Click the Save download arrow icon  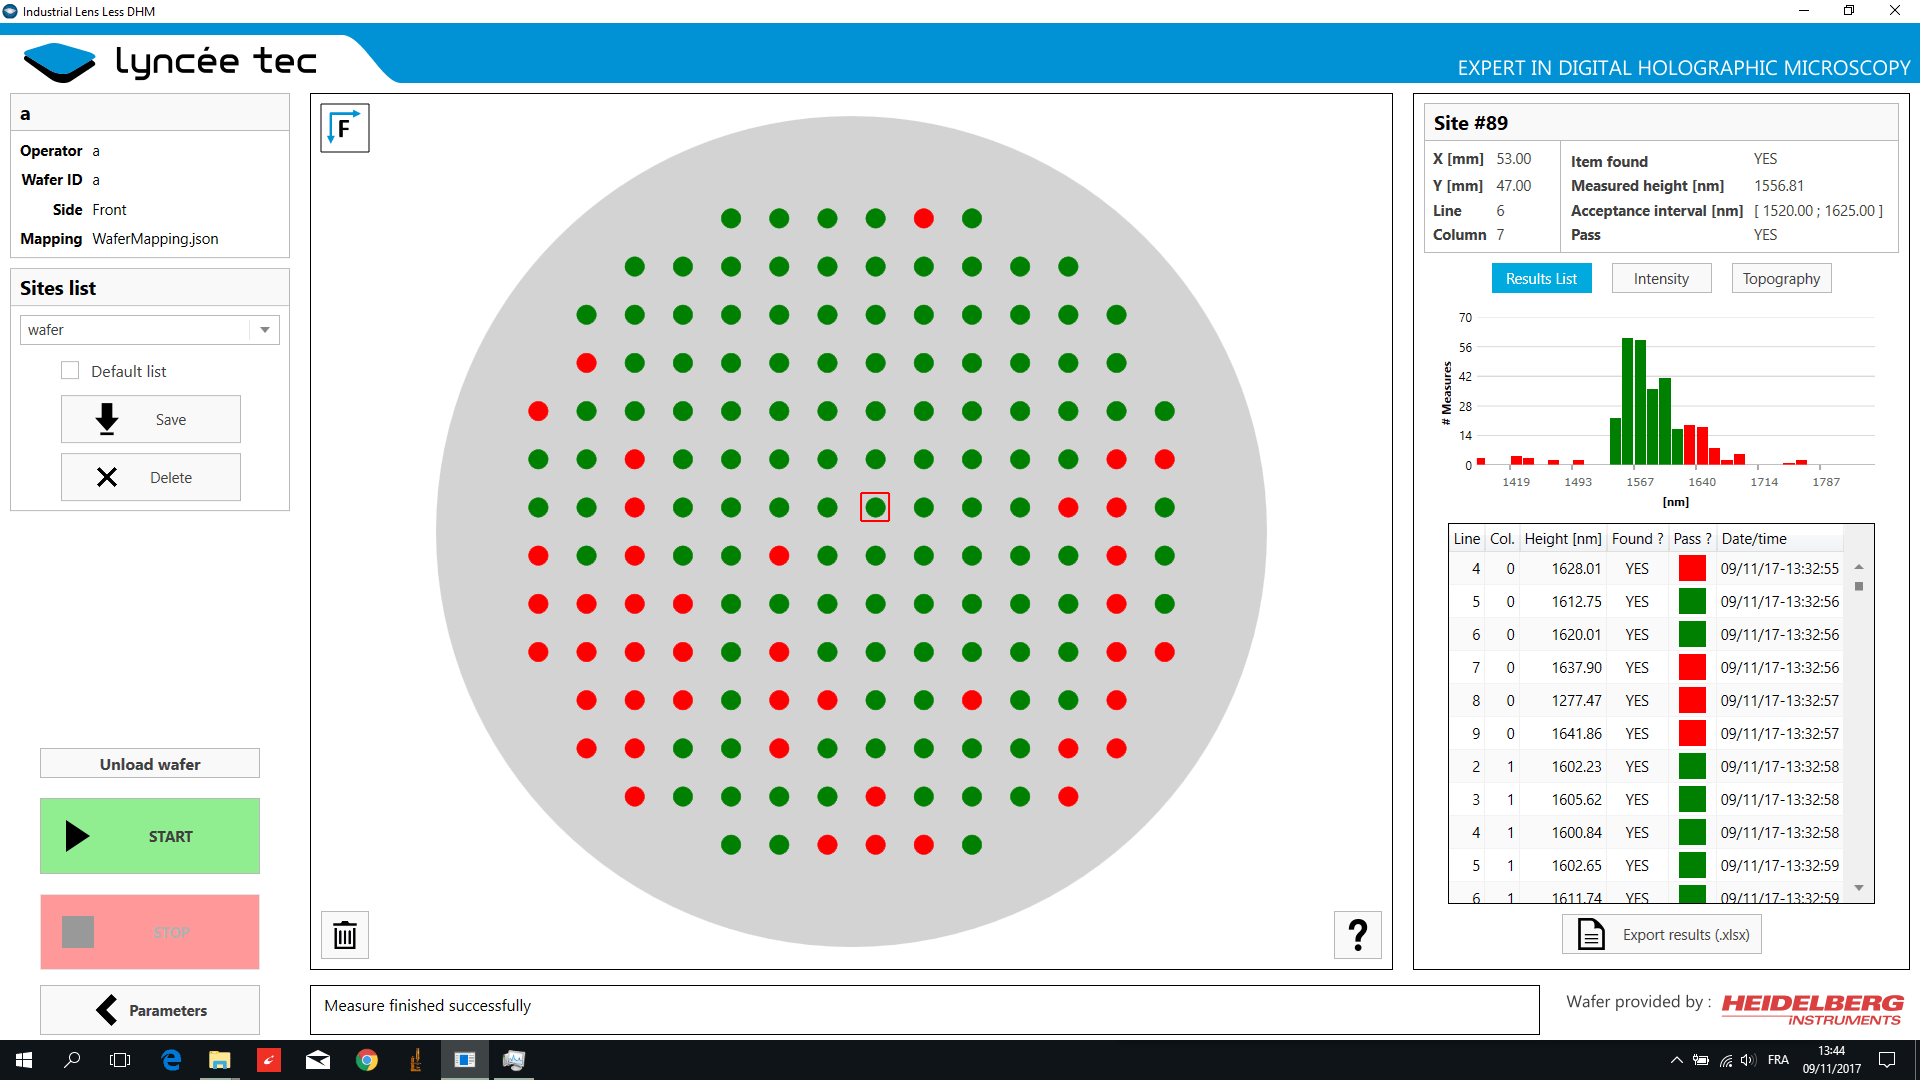click(107, 419)
